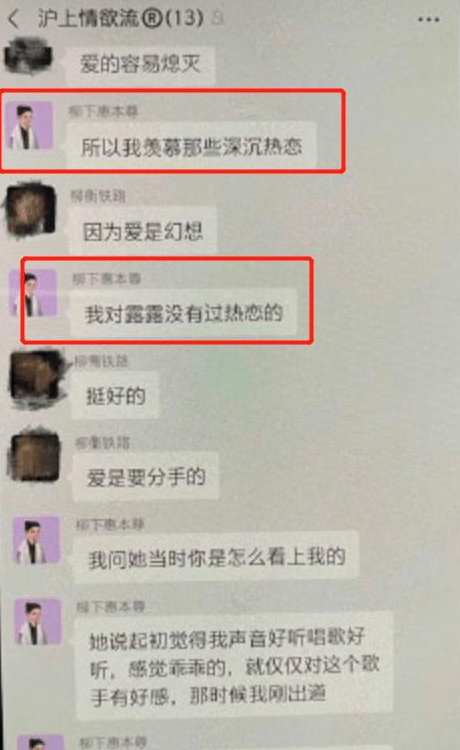Select the message 爱的容易熄灭

click(141, 65)
